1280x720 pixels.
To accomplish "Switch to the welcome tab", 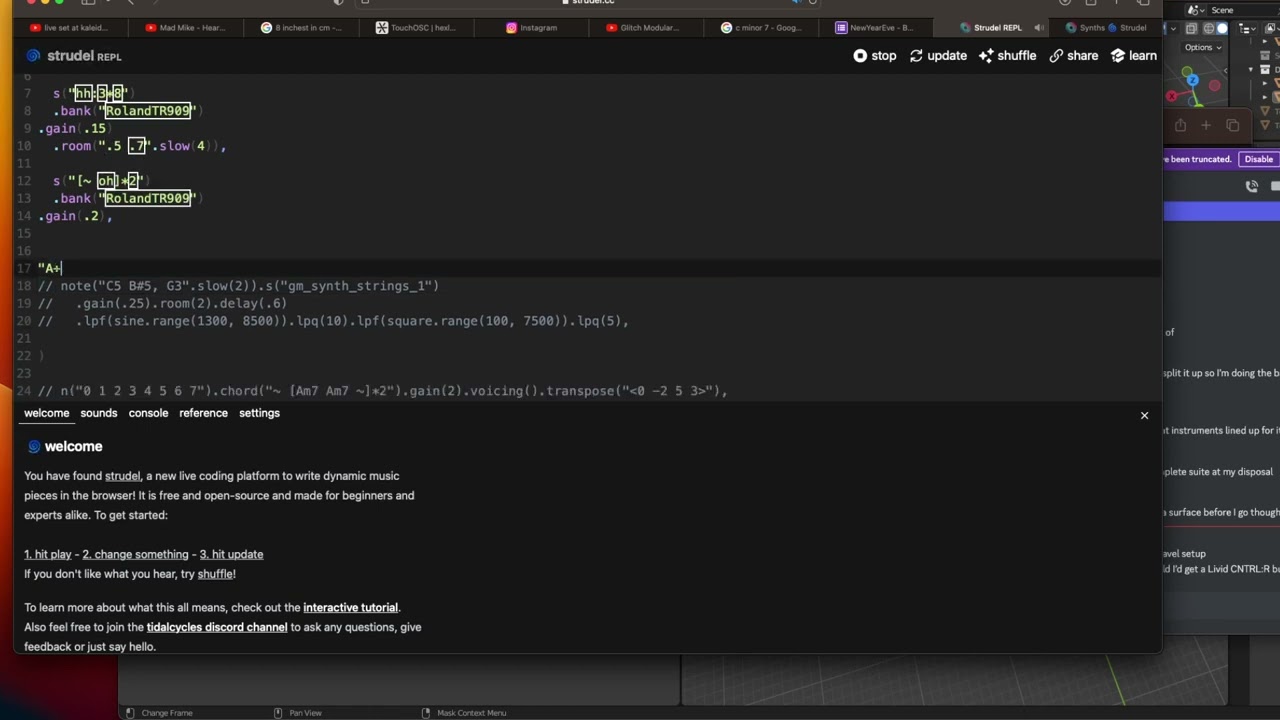I will [x=47, y=413].
